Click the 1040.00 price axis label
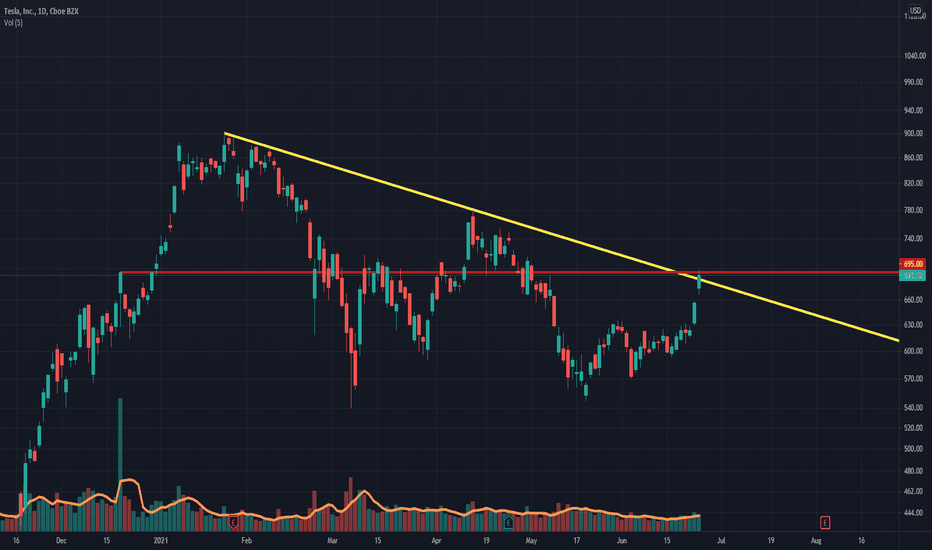The image size is (932, 550). coord(914,56)
